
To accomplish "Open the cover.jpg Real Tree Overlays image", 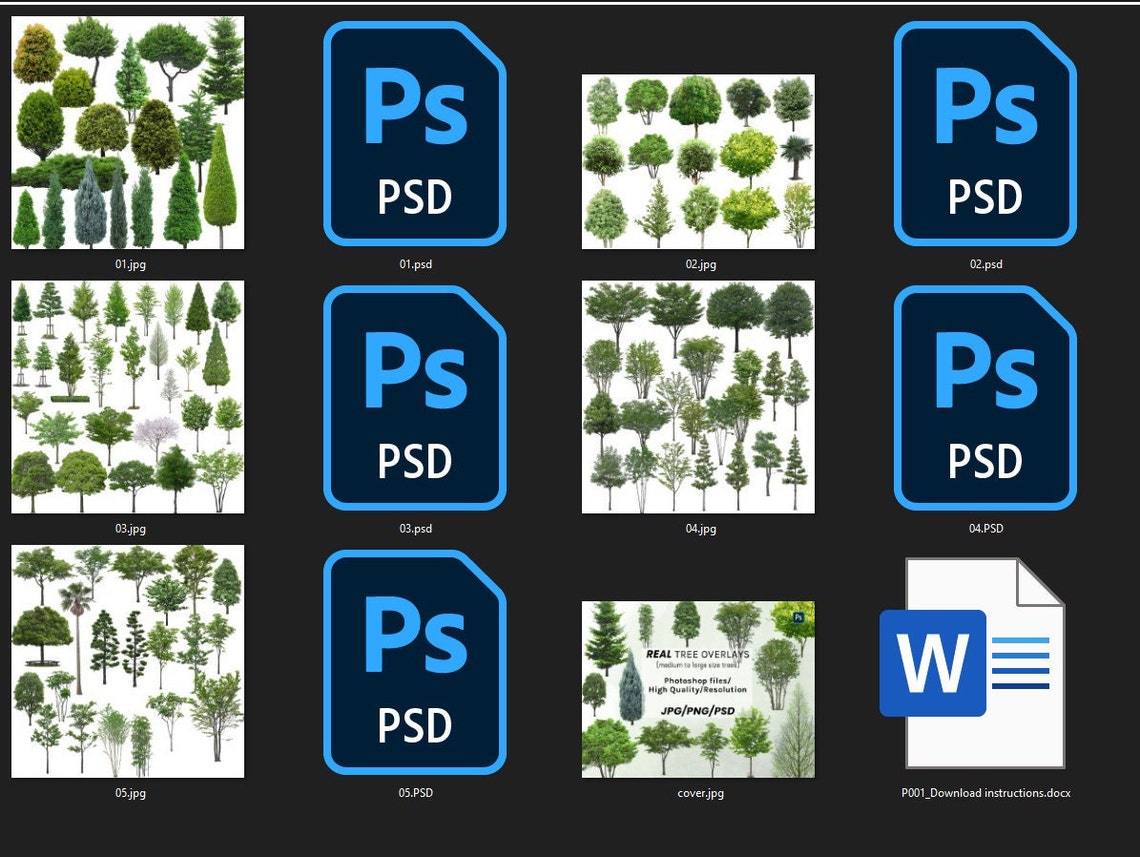I will 699,685.
